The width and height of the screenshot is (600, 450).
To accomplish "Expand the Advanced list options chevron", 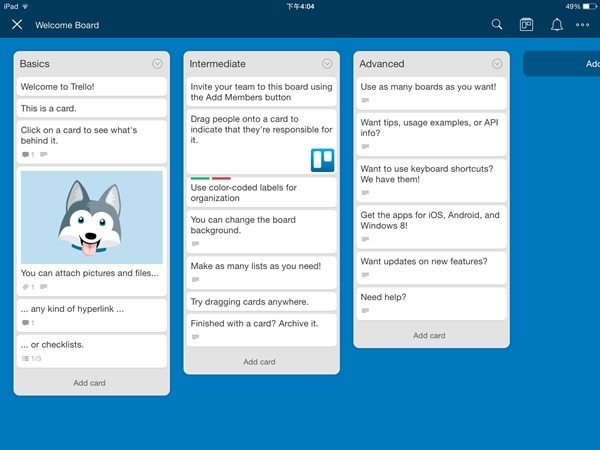I will click(497, 64).
